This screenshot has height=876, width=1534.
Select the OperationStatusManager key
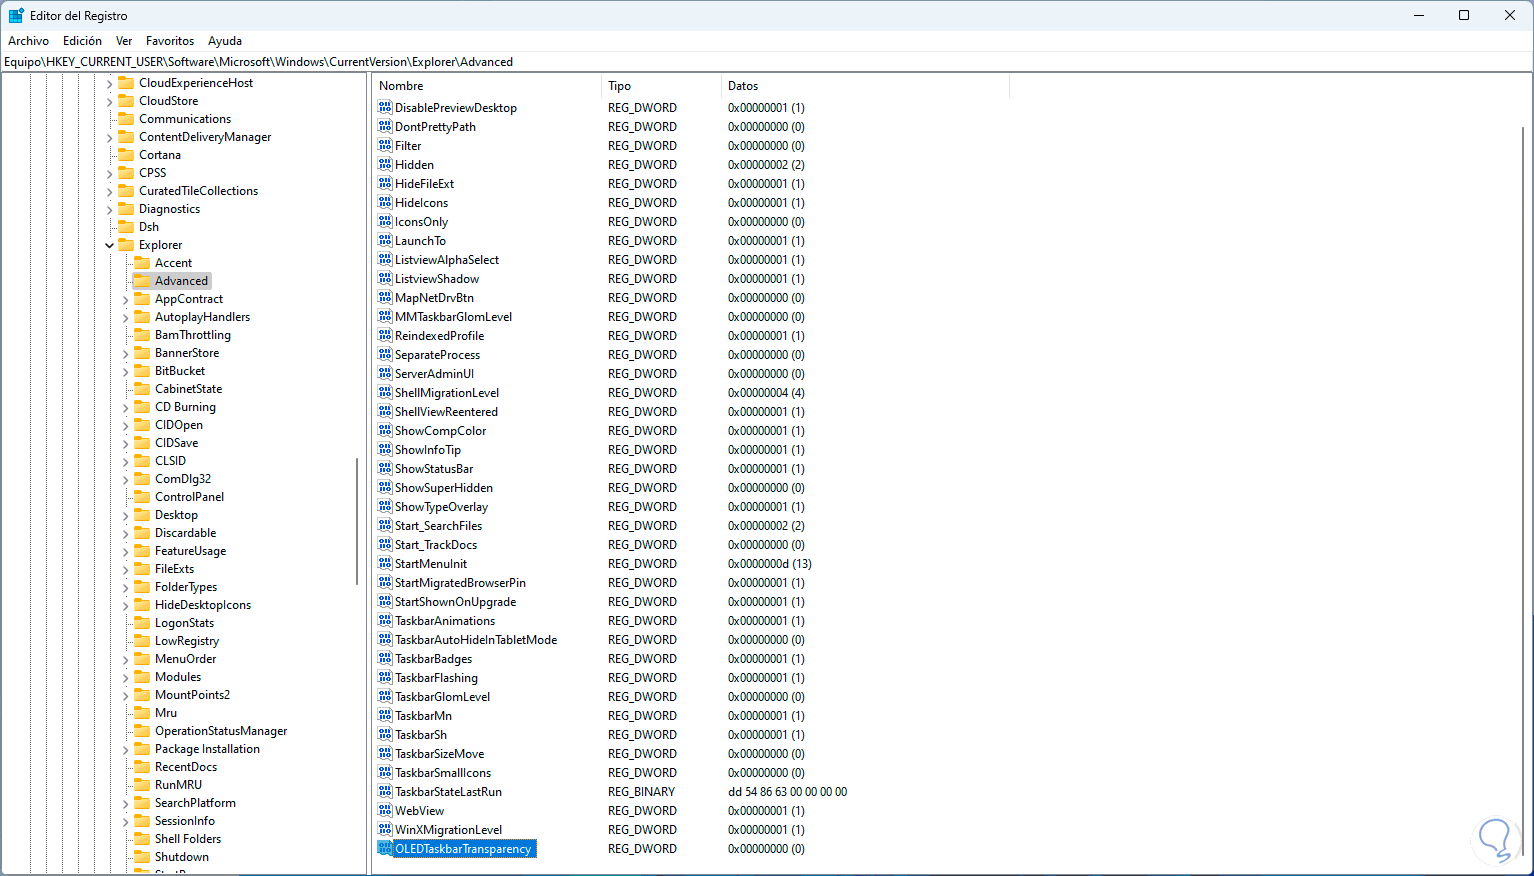(221, 731)
